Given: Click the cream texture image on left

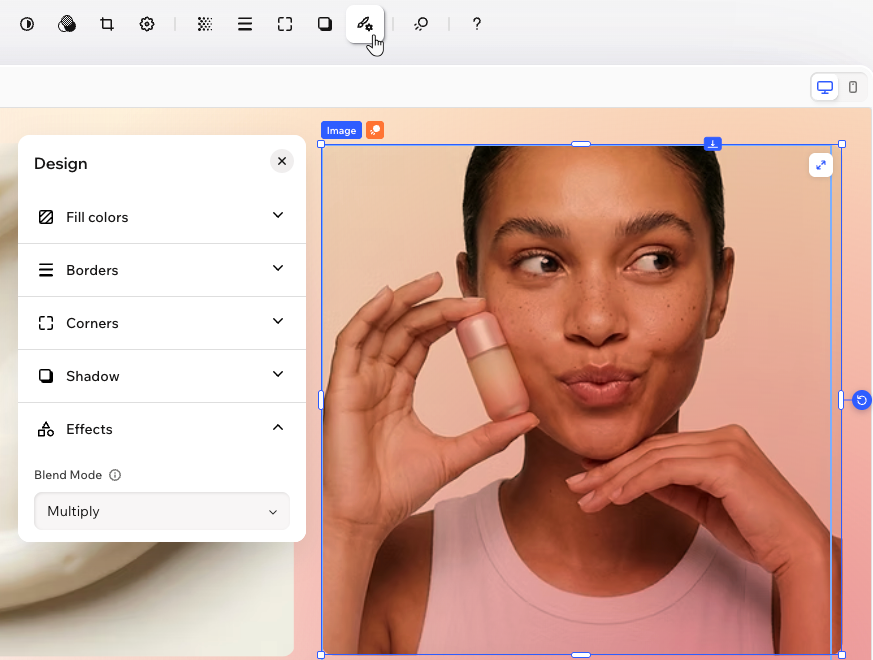Looking at the screenshot, I should pos(146,599).
